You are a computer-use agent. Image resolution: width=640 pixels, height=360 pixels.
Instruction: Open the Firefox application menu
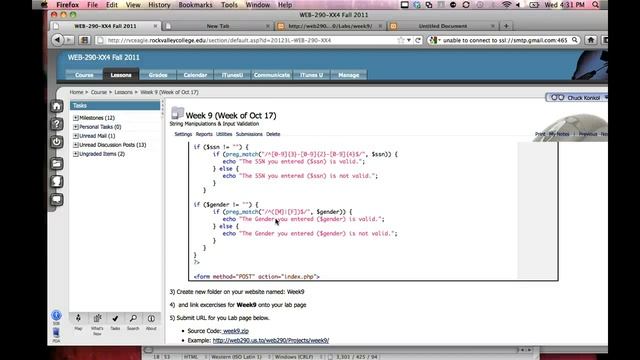coord(67,5)
